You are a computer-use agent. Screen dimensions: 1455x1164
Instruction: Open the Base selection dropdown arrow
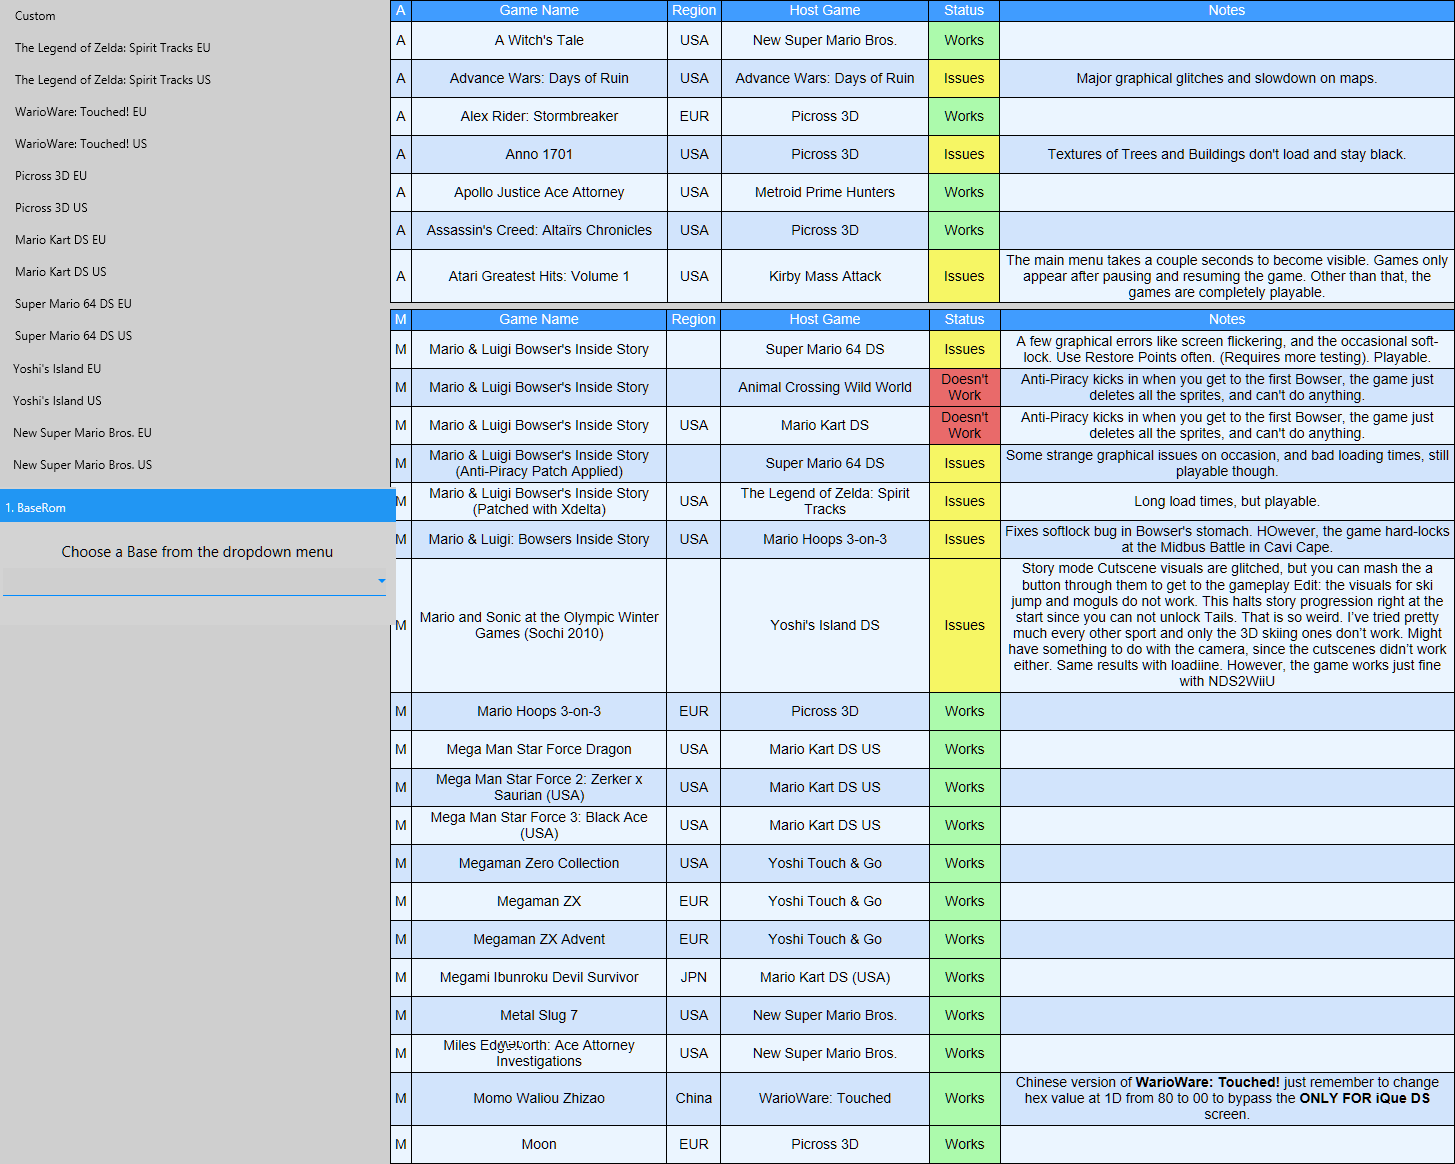click(382, 581)
